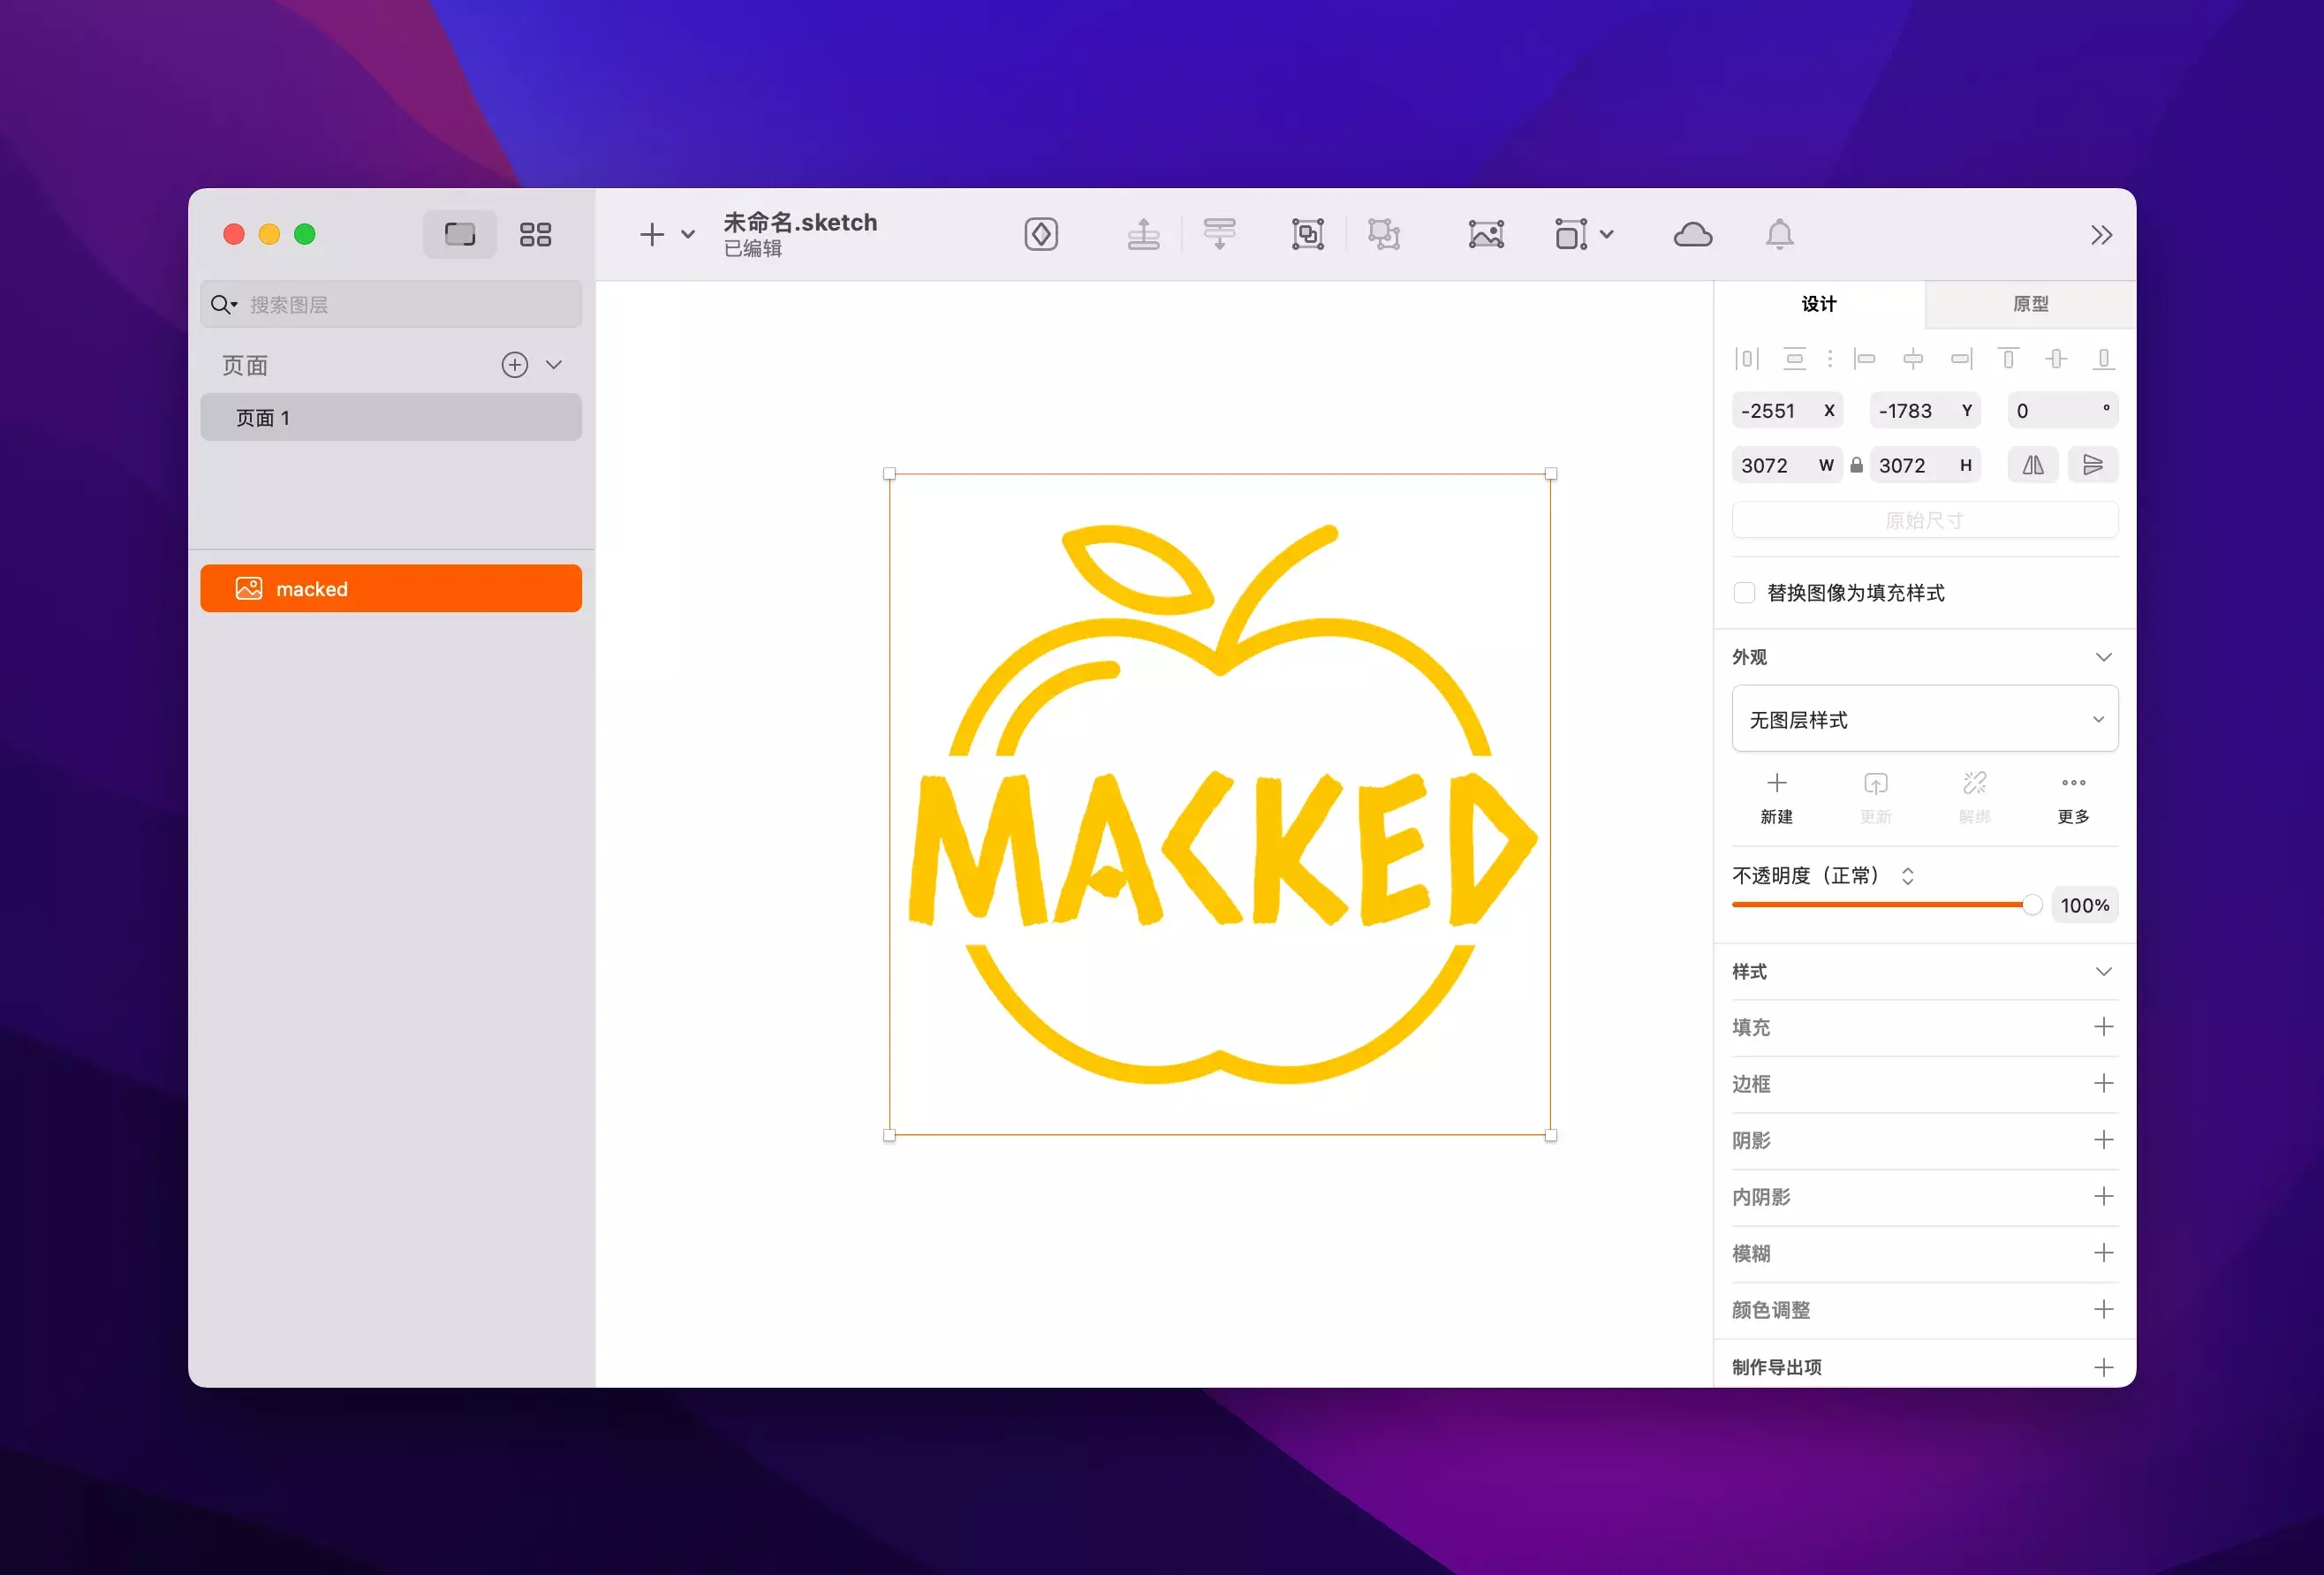2324x1575 pixels.
Task: Click the Create Symbol toolbar icon
Action: point(1041,235)
